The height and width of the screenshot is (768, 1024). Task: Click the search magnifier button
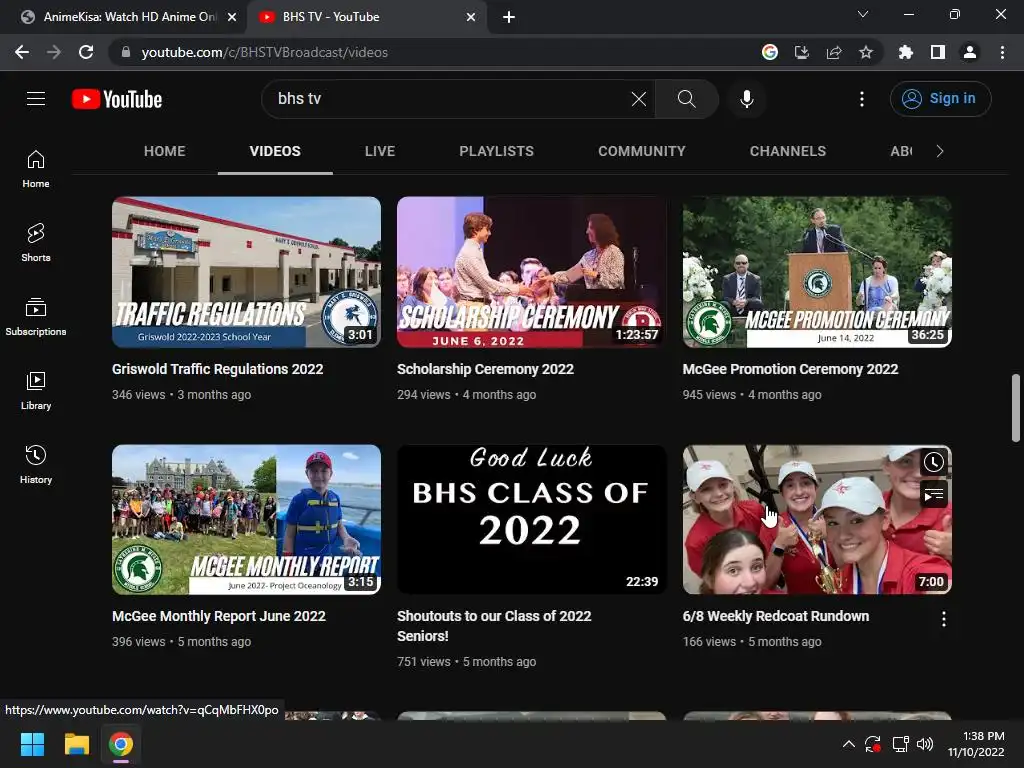click(686, 99)
